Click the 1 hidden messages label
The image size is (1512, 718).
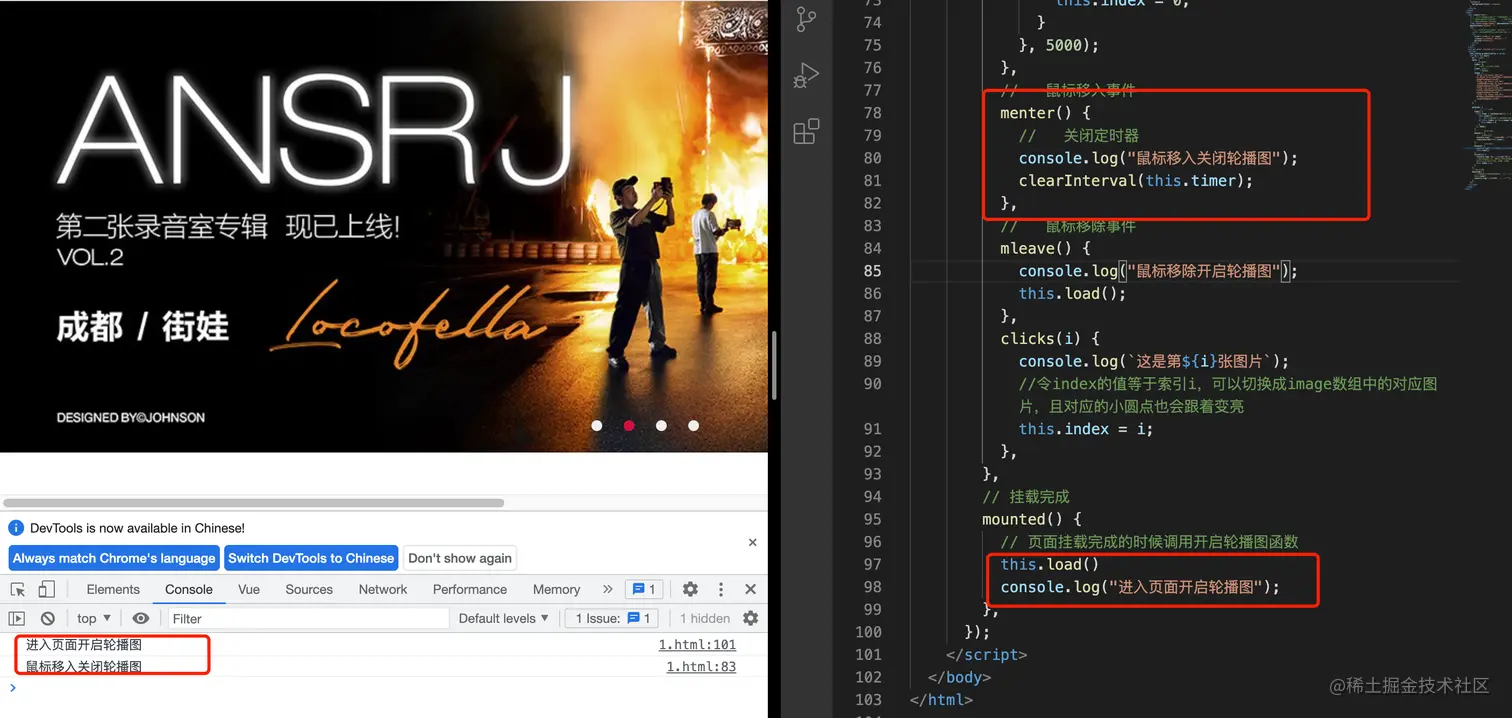705,618
